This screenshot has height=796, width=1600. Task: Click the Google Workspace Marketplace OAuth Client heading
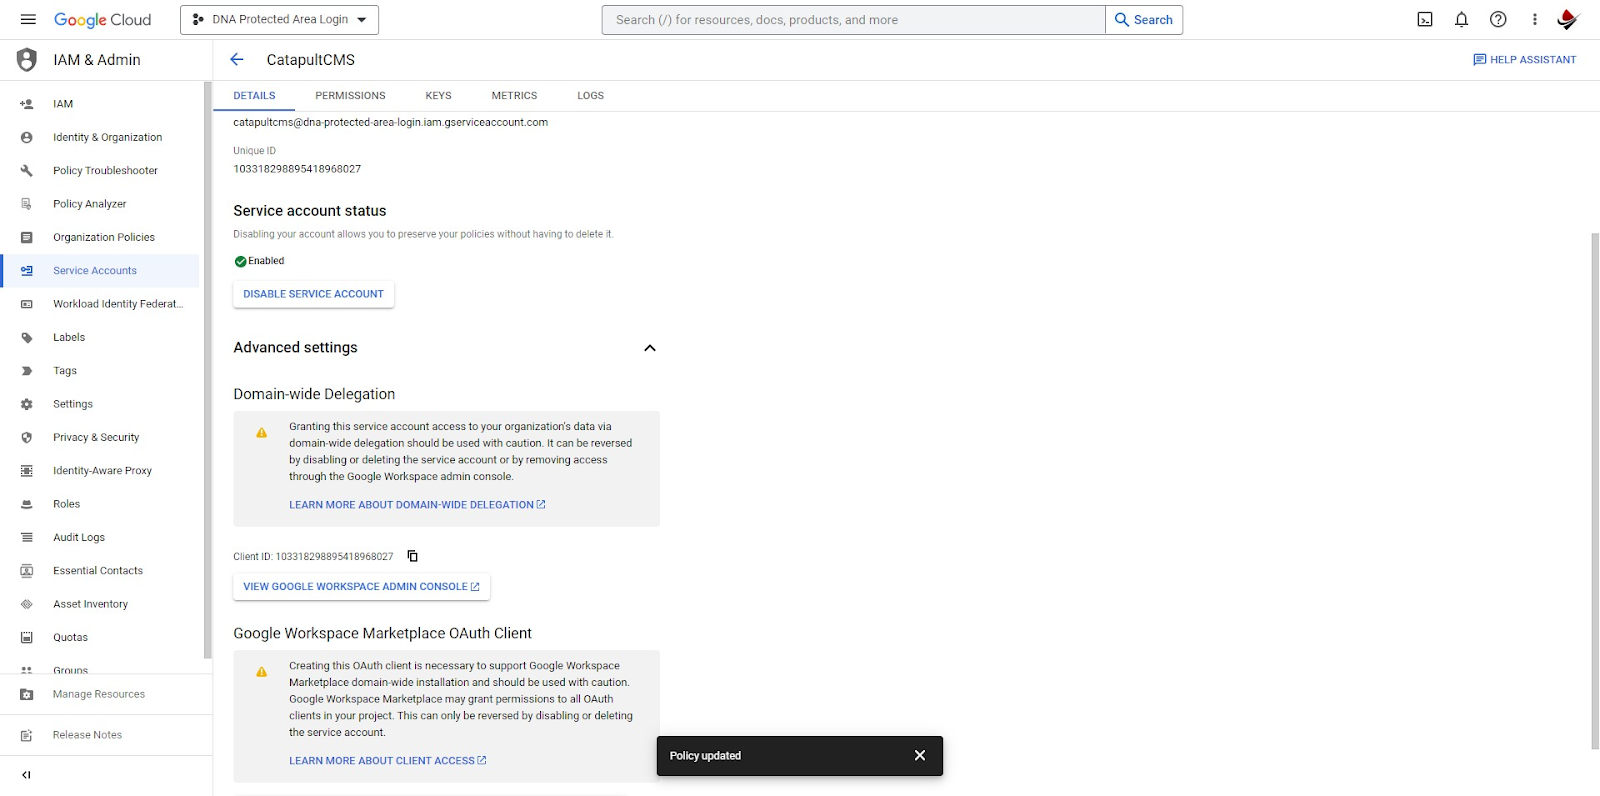pyautogui.click(x=382, y=633)
